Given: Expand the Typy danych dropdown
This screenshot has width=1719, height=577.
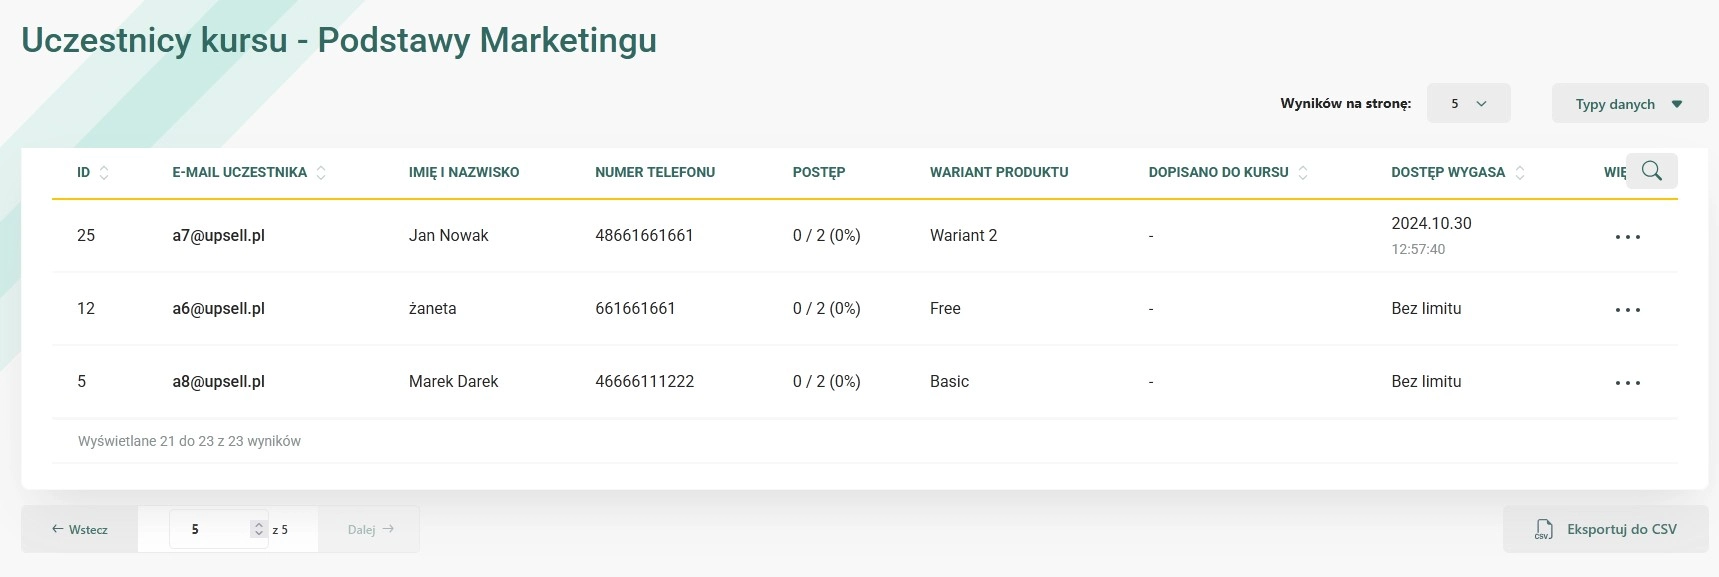Looking at the screenshot, I should (1630, 103).
